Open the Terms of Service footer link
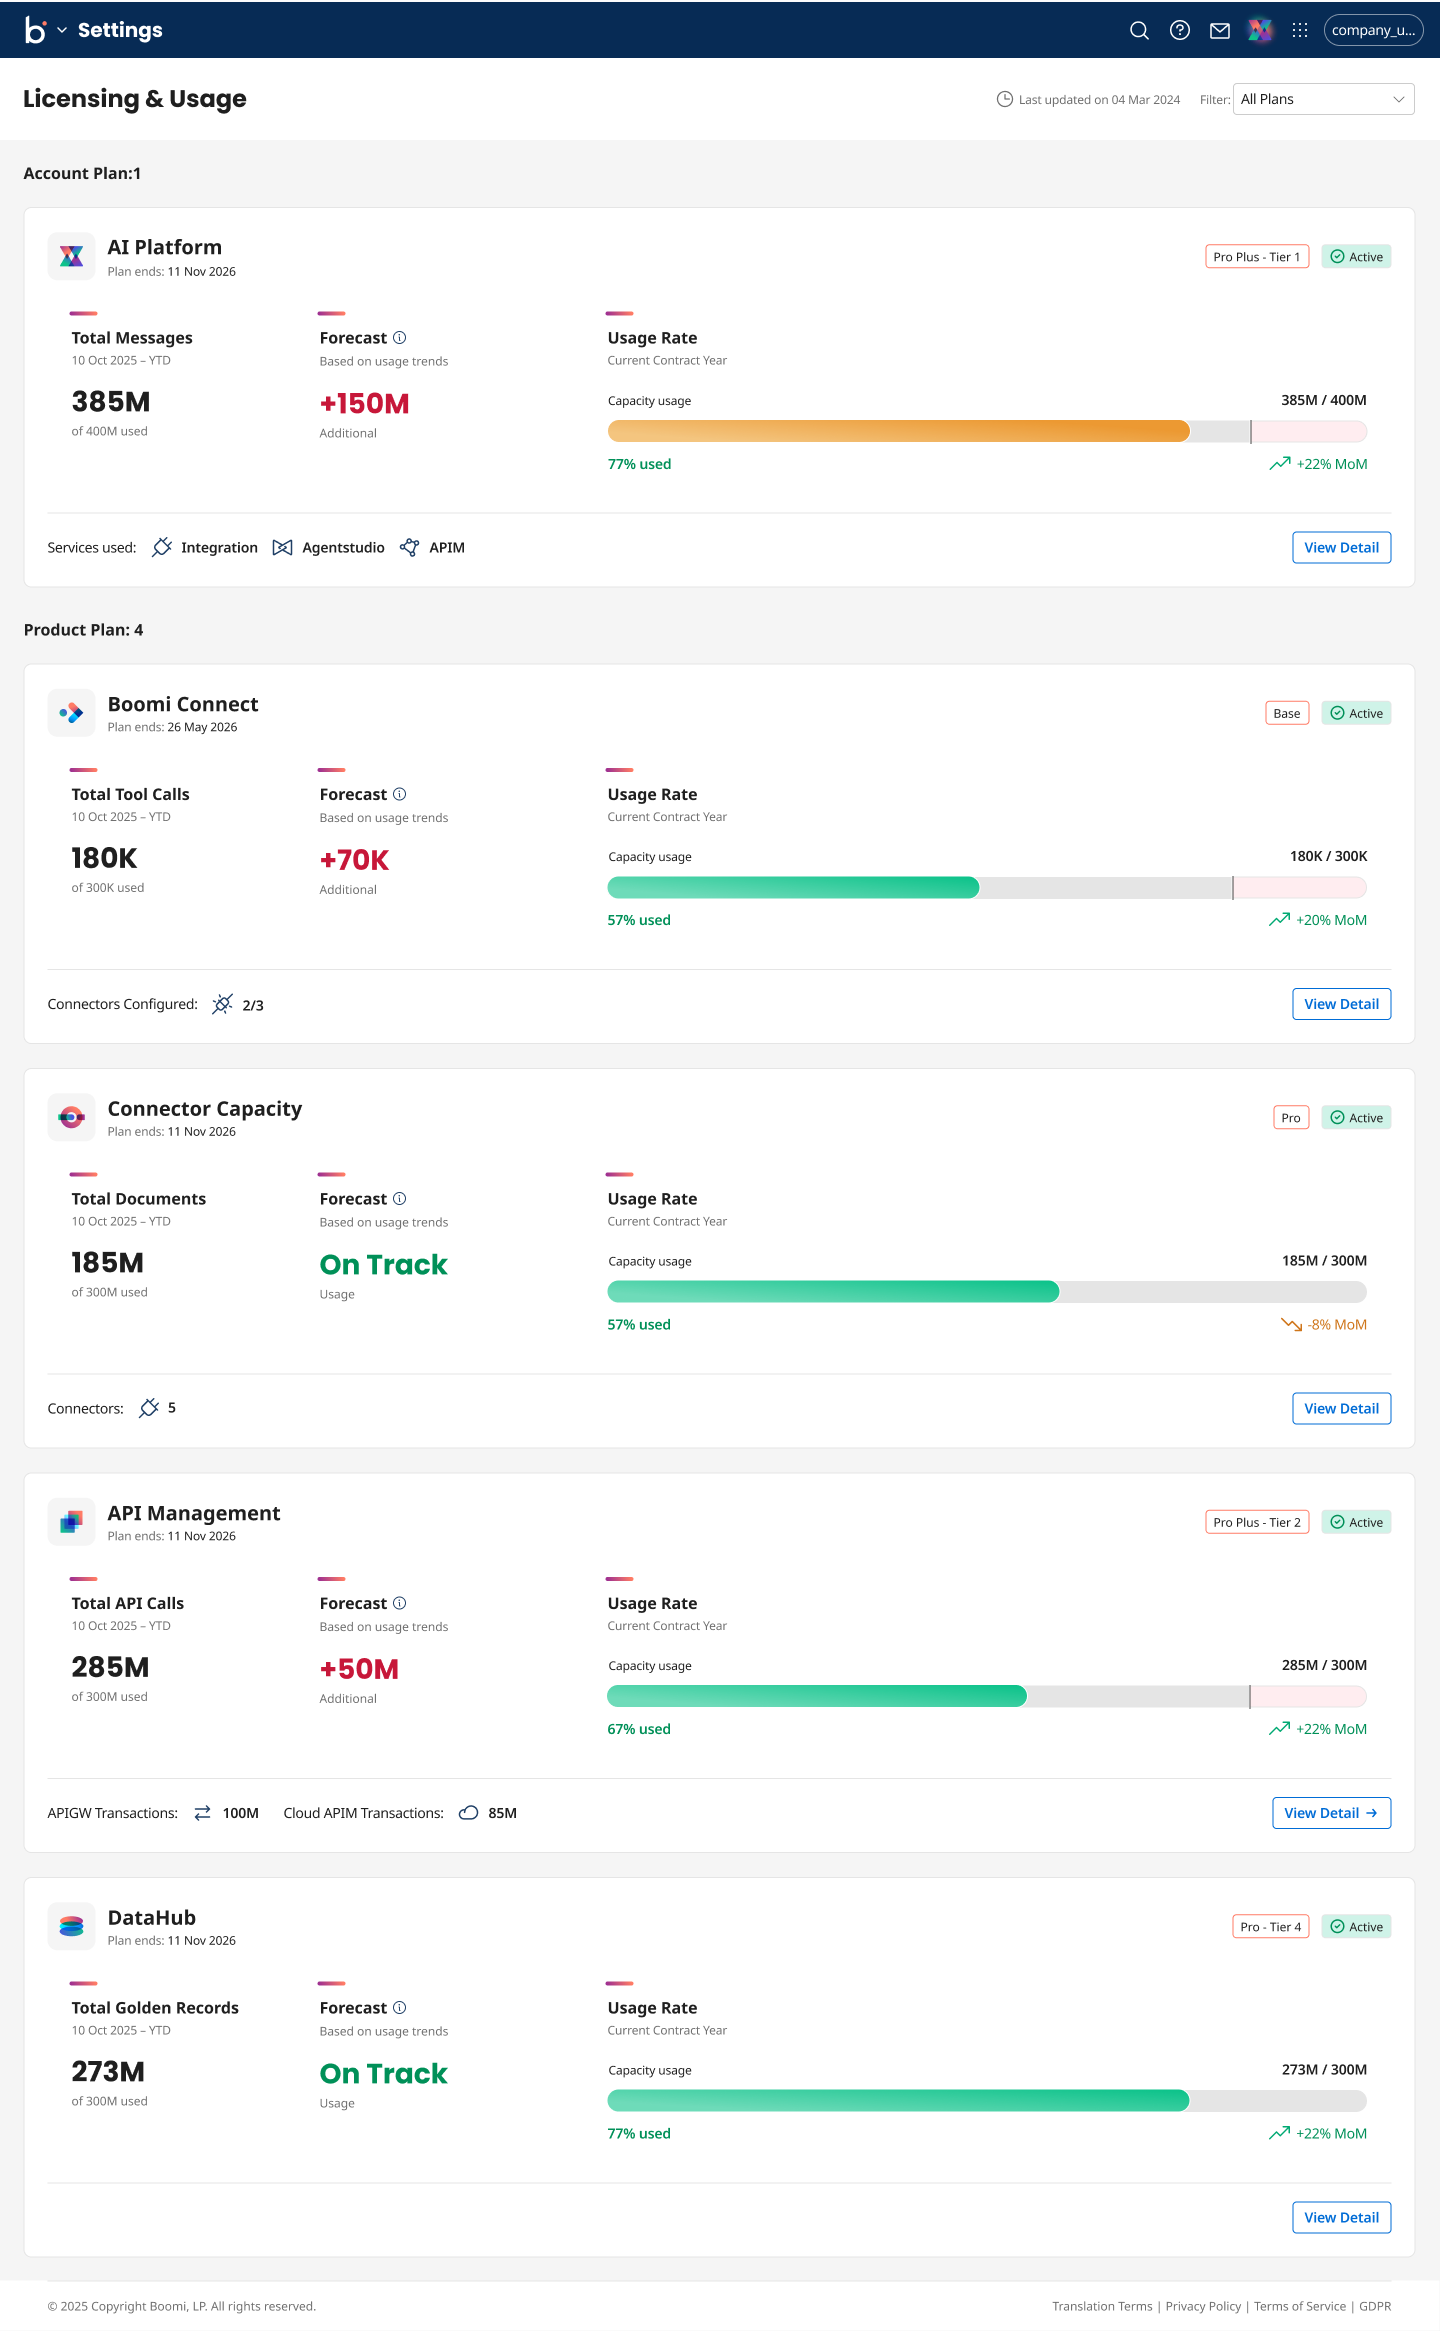The height and width of the screenshot is (2331, 1440). (x=1300, y=2306)
